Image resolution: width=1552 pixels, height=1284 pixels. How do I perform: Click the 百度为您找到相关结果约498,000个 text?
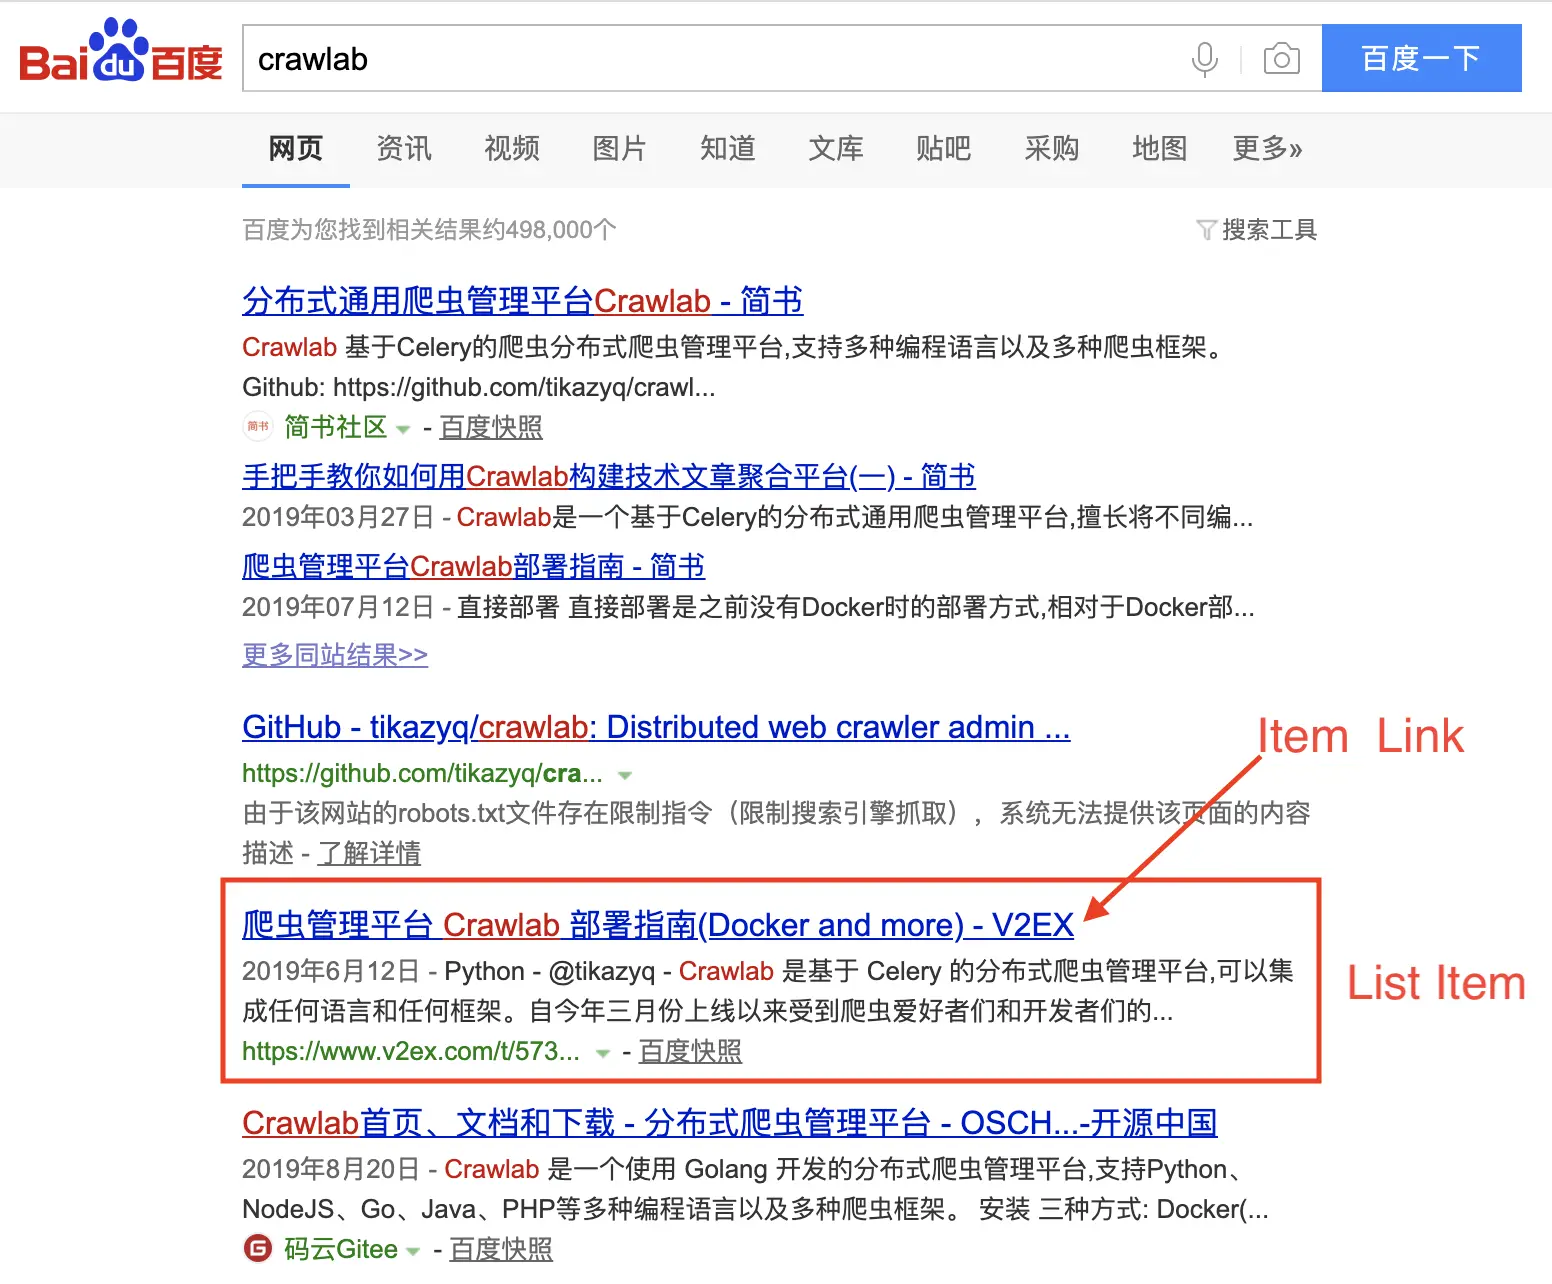pos(429,230)
